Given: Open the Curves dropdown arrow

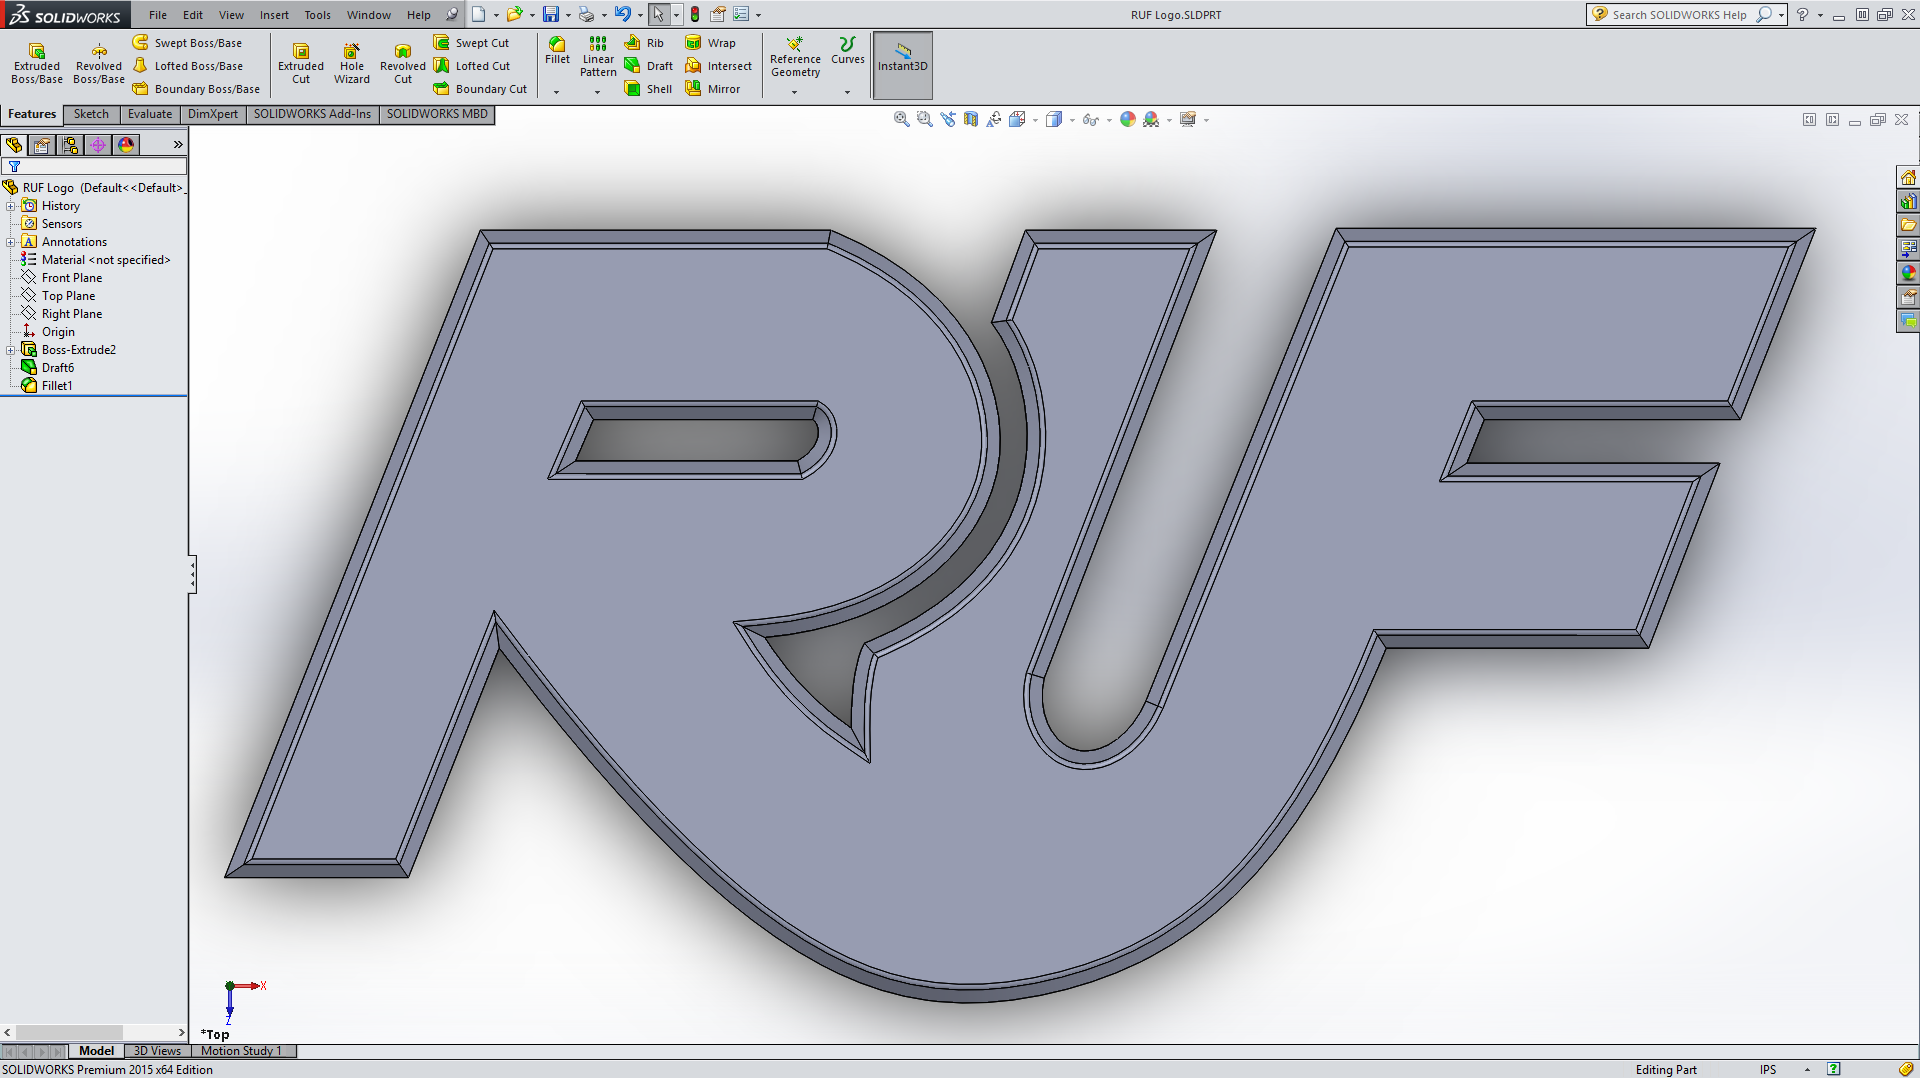Looking at the screenshot, I should 847,92.
